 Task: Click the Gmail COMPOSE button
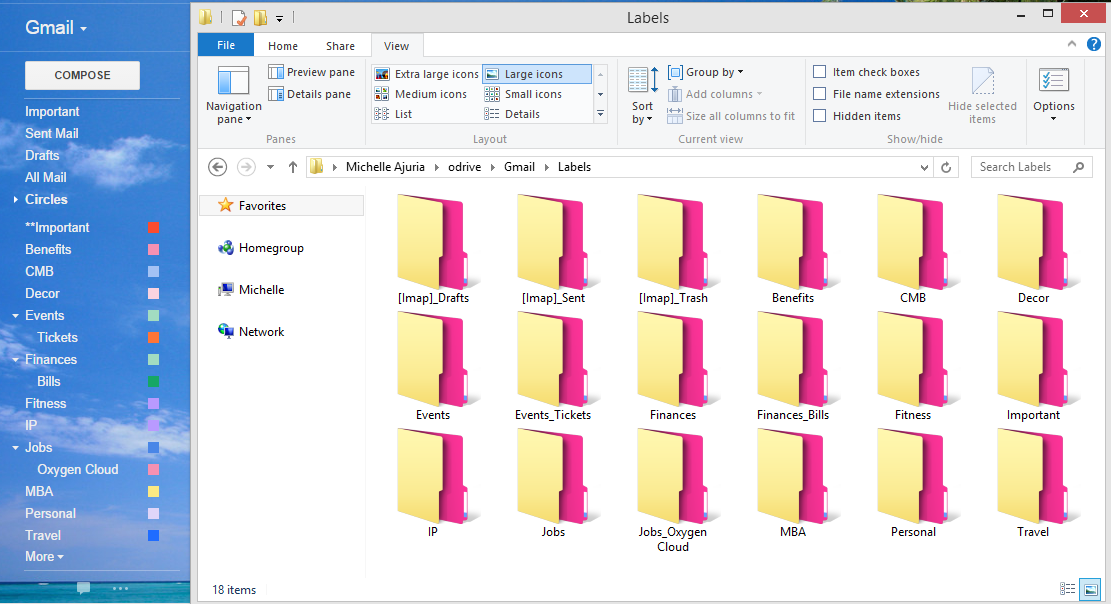pos(82,75)
